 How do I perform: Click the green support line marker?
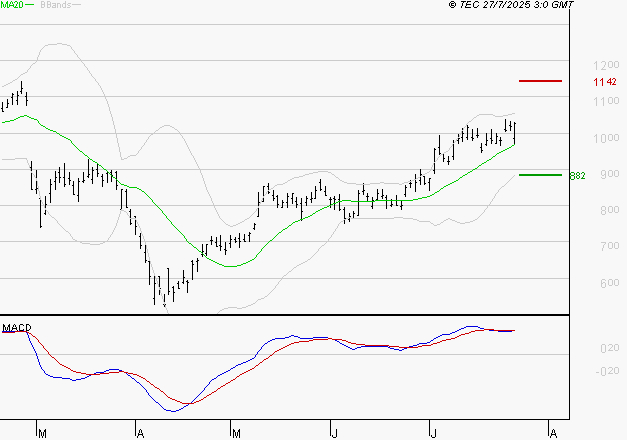pos(540,175)
